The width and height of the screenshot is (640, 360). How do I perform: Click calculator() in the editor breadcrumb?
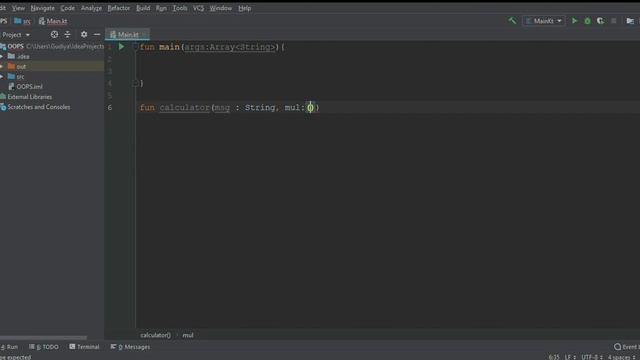click(x=155, y=335)
